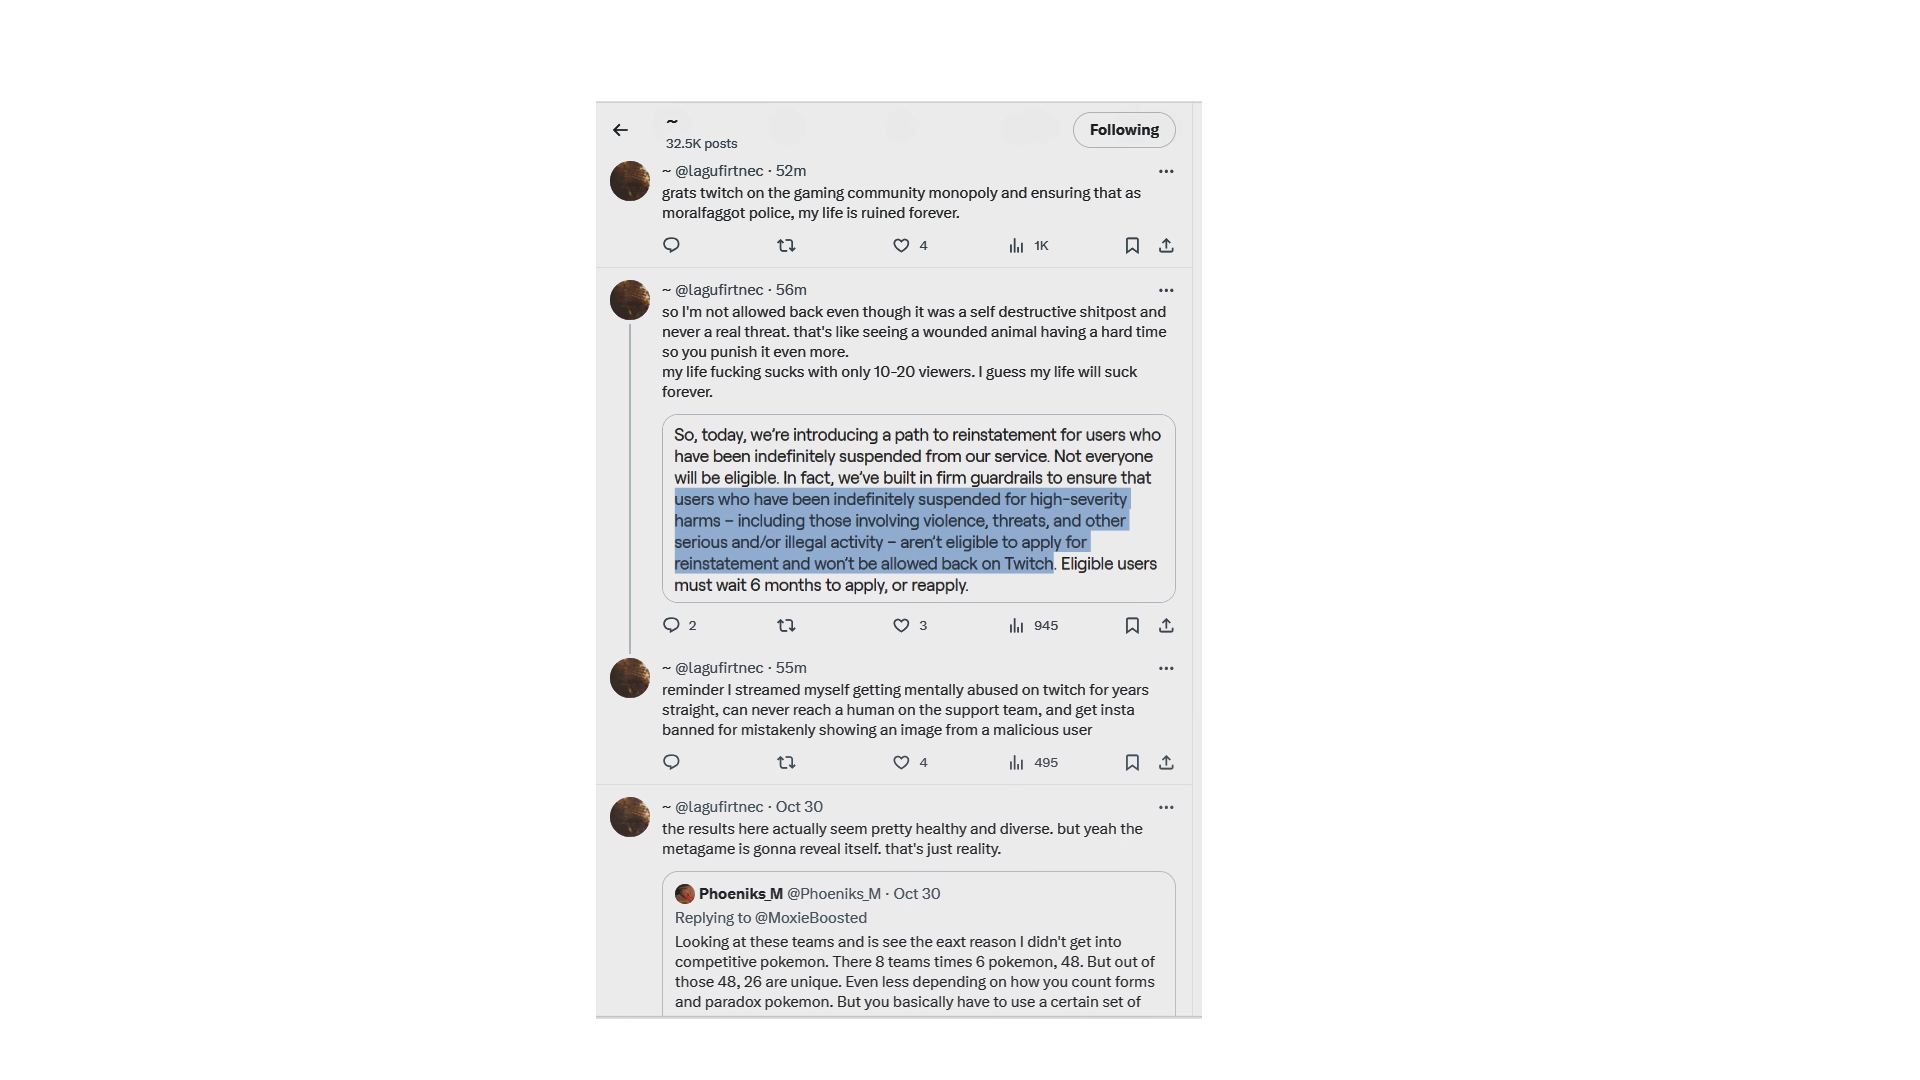Like the 52m post with 4 likes
The image size is (1920, 1080).
(910, 245)
